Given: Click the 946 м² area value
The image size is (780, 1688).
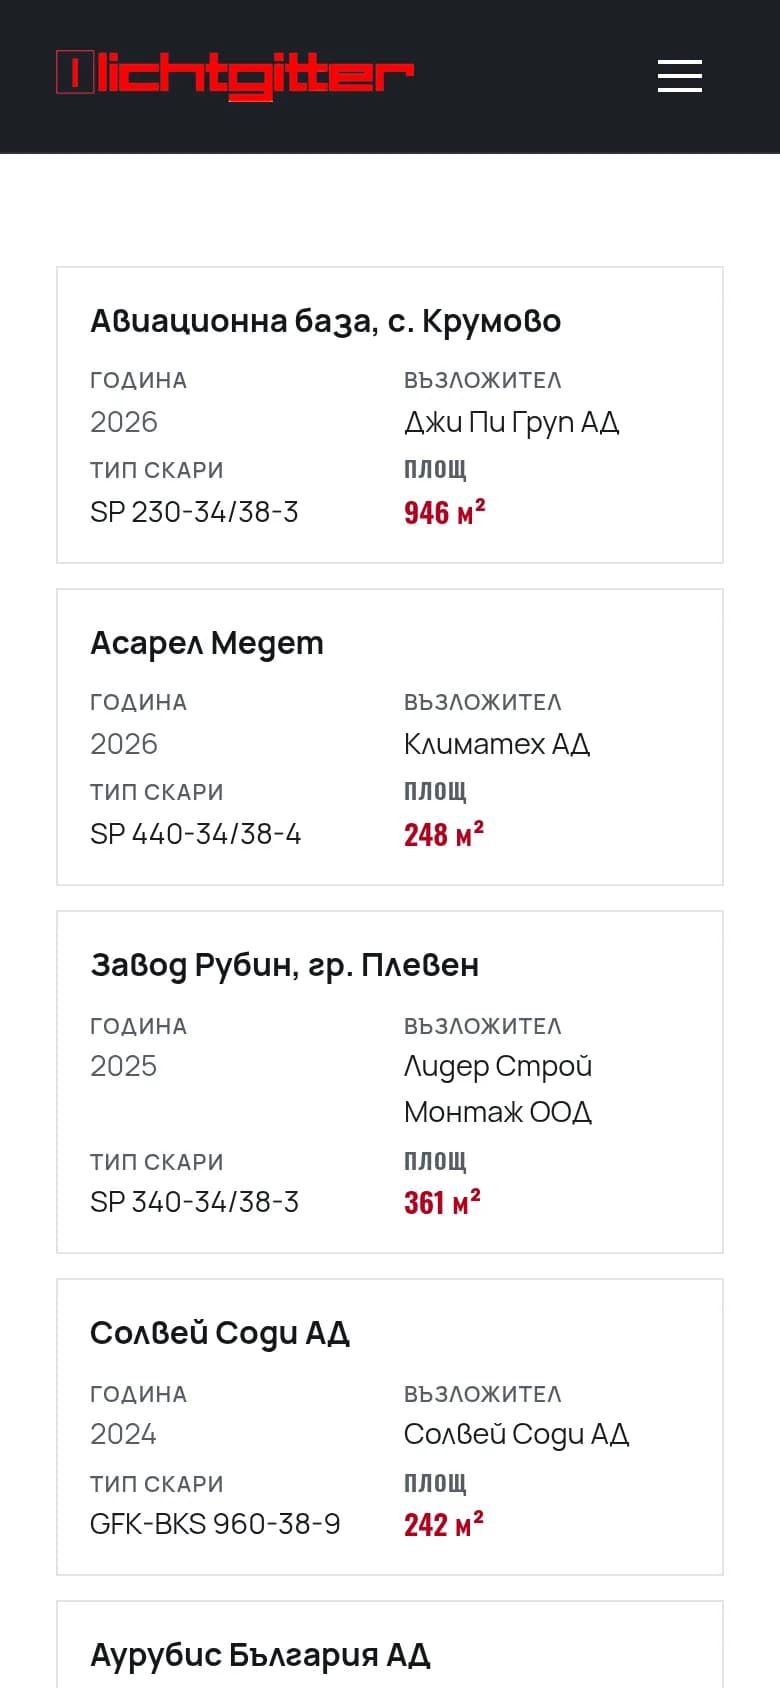Looking at the screenshot, I should (x=445, y=512).
